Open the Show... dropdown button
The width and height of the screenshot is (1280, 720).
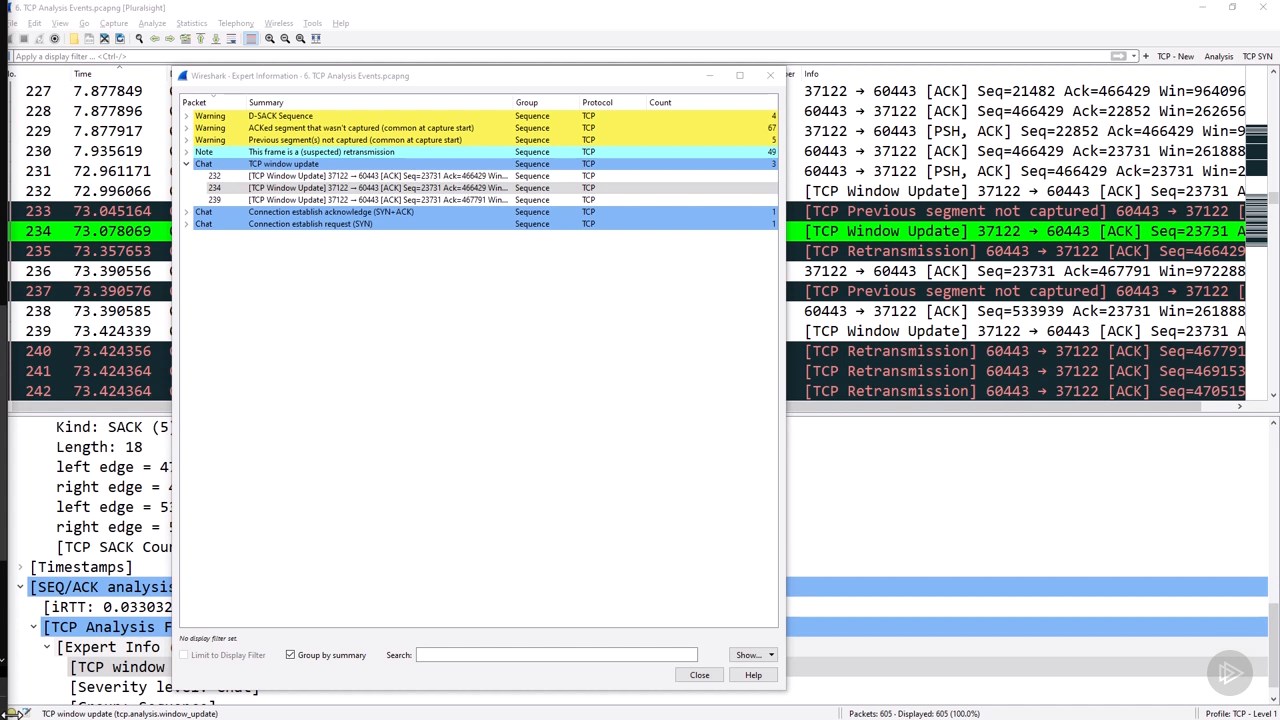[753, 655]
